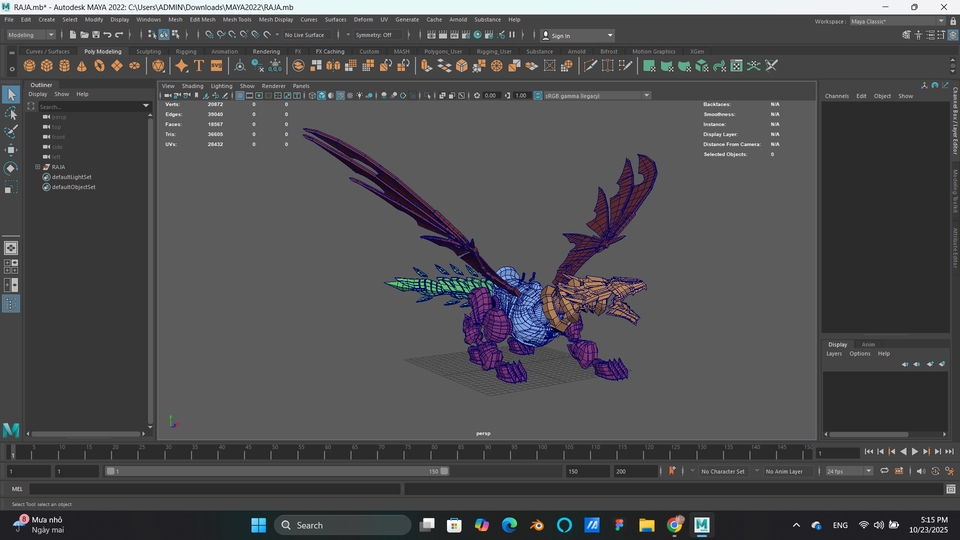Image resolution: width=960 pixels, height=540 pixels.
Task: Undo the last action via toolbar arrow
Action: click(x=107, y=35)
